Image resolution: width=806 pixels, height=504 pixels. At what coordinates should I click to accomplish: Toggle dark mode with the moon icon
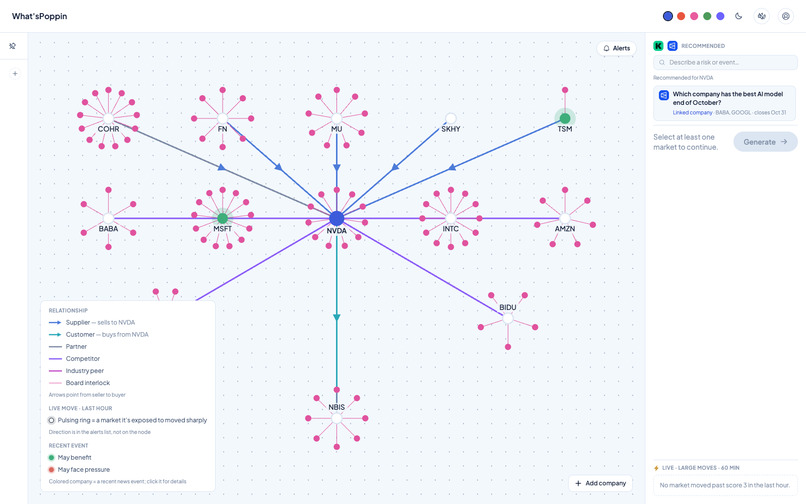pyautogui.click(x=738, y=16)
